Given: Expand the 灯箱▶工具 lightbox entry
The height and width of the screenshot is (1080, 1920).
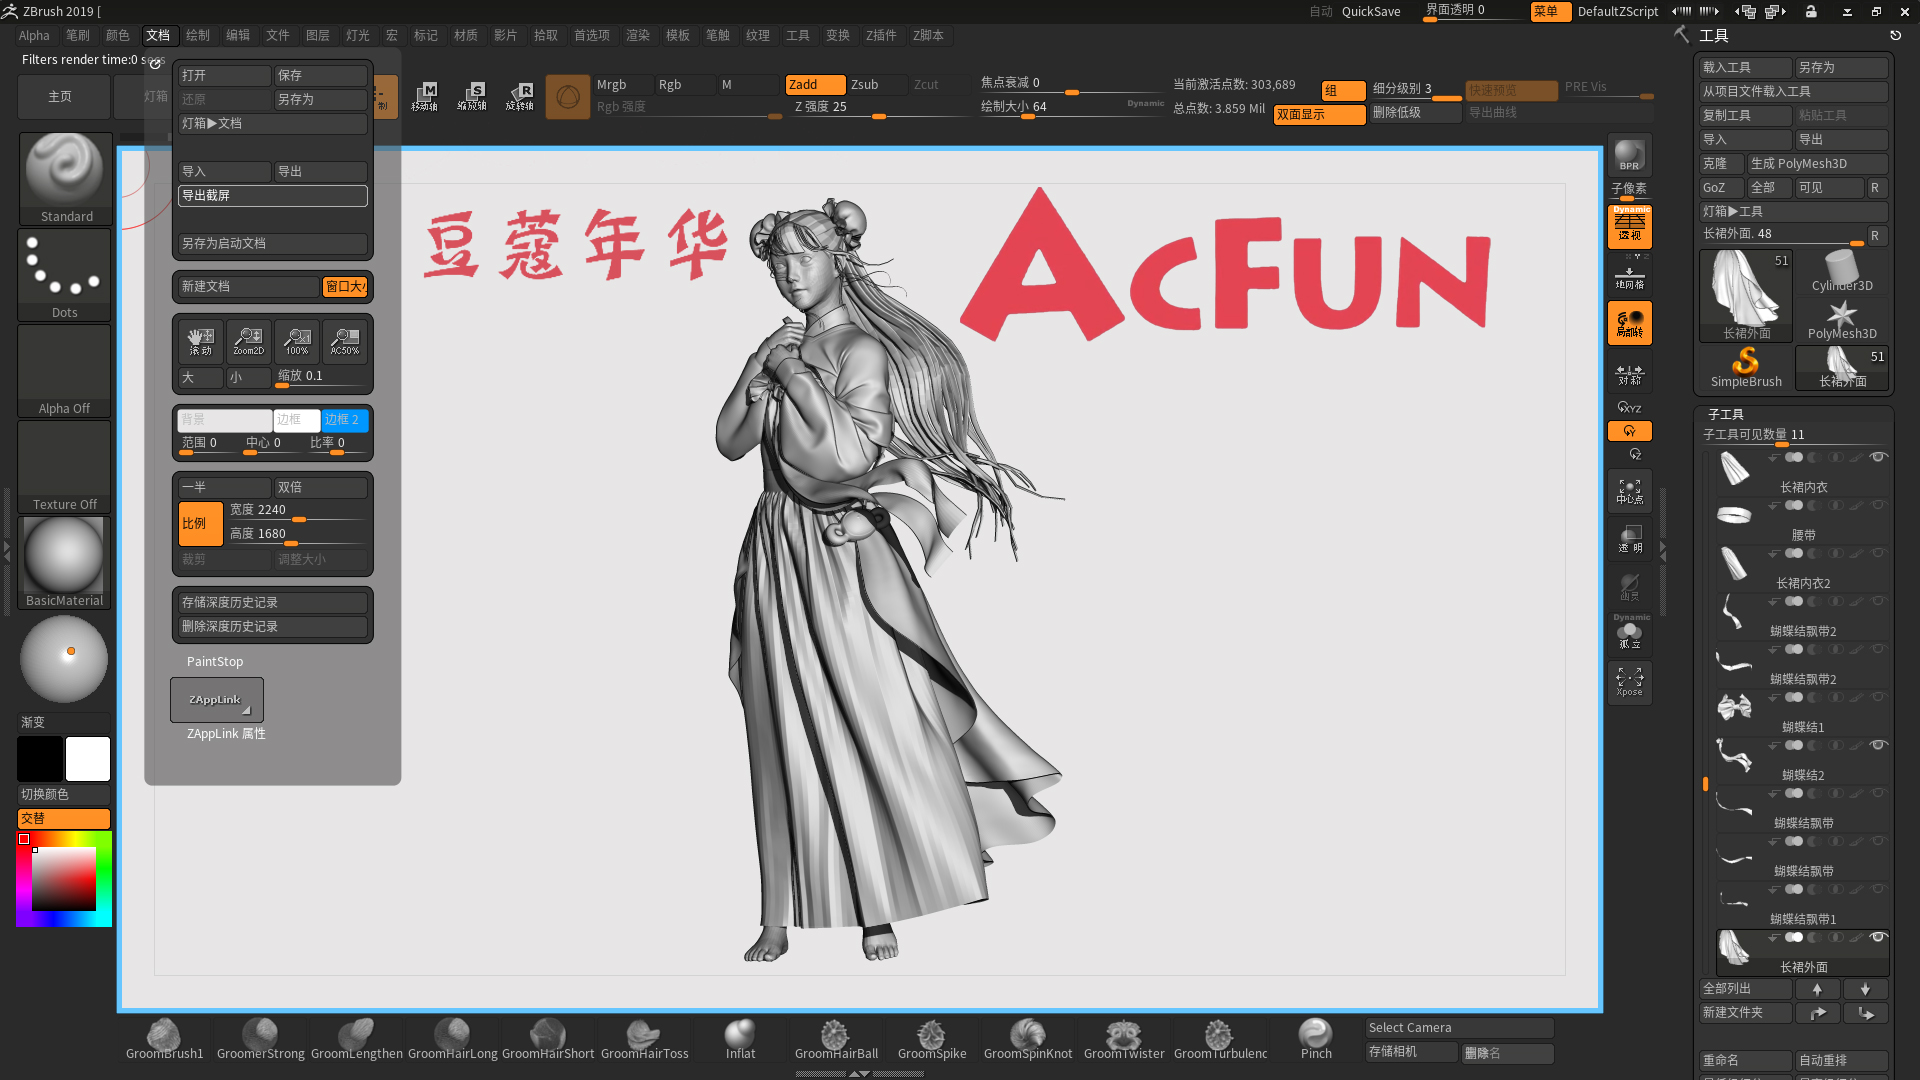Looking at the screenshot, I should coord(1793,212).
